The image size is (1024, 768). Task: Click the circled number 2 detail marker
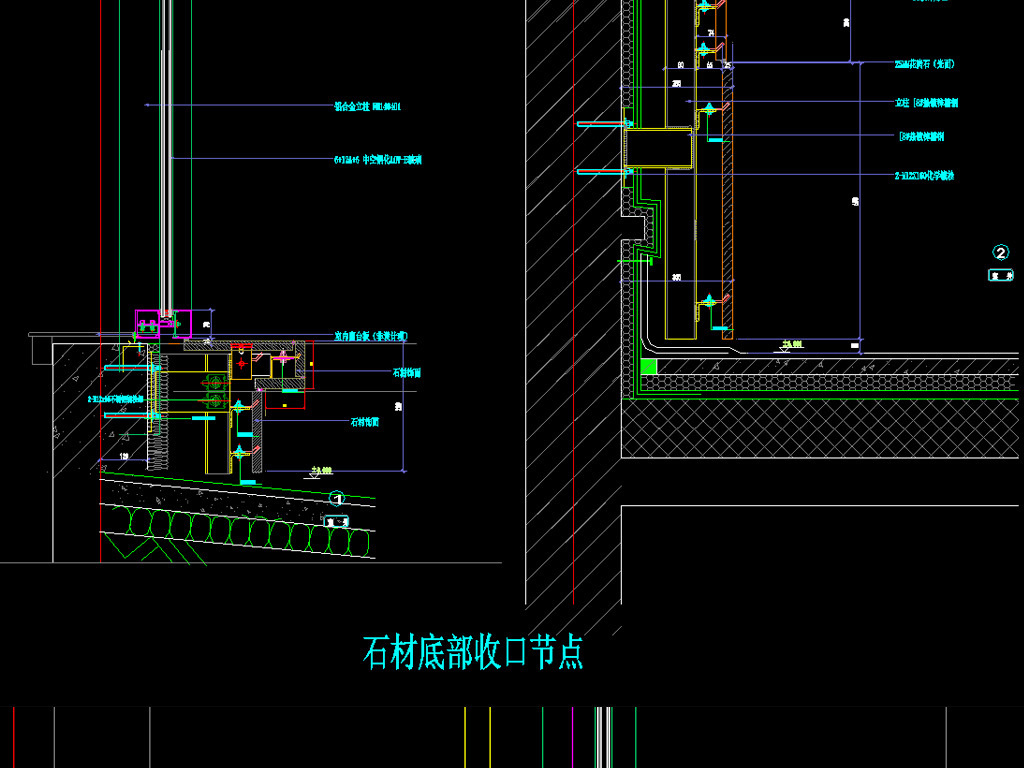pyautogui.click(x=1000, y=253)
